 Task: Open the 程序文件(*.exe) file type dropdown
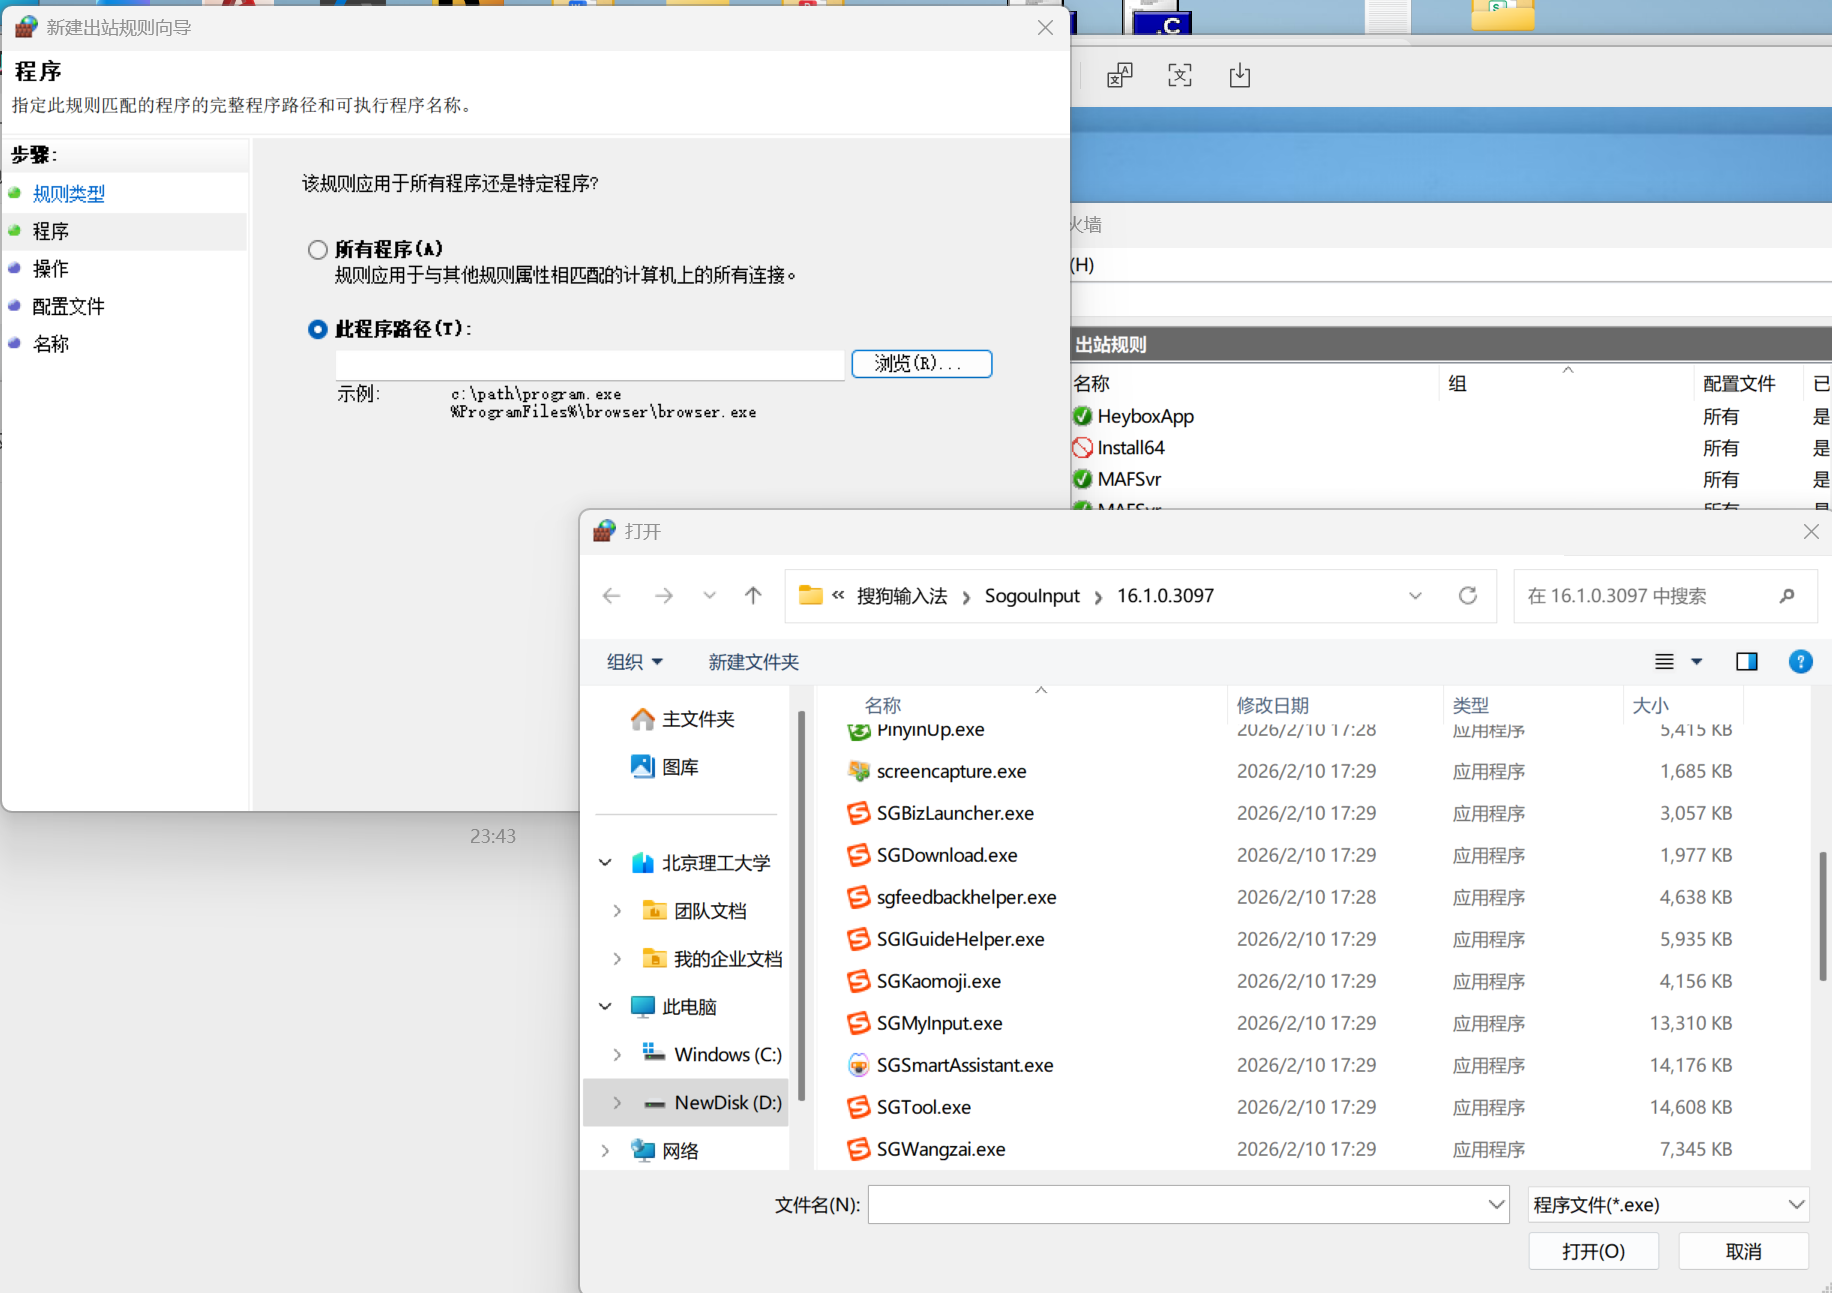(1669, 1205)
